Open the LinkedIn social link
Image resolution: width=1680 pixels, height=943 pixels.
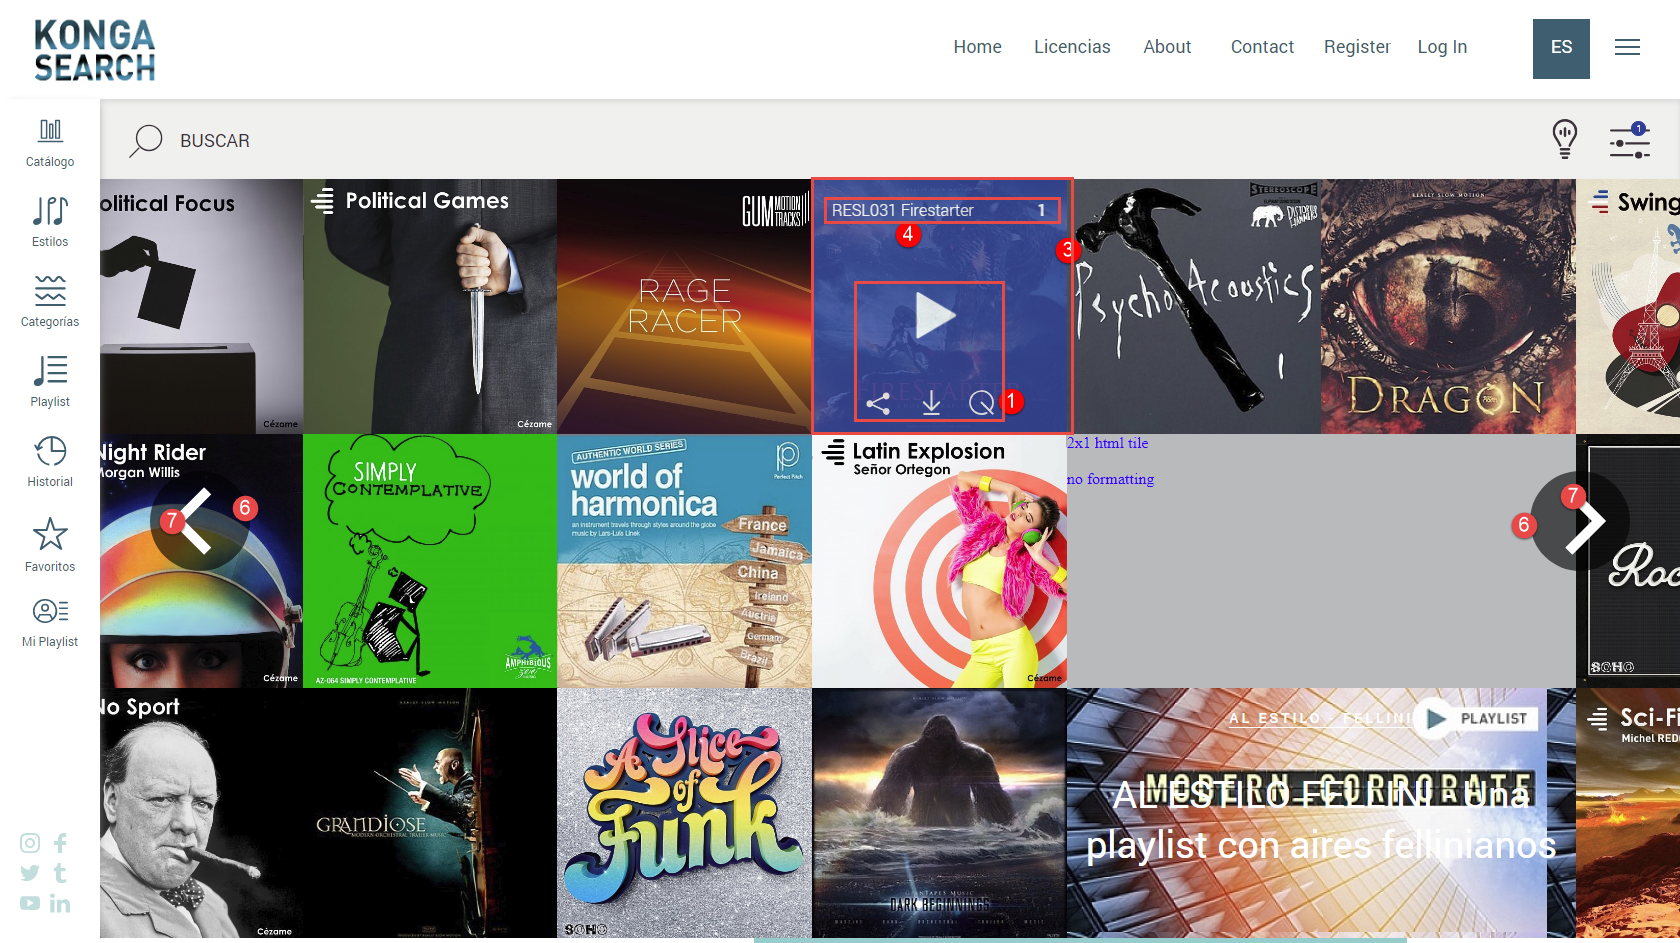tap(60, 903)
